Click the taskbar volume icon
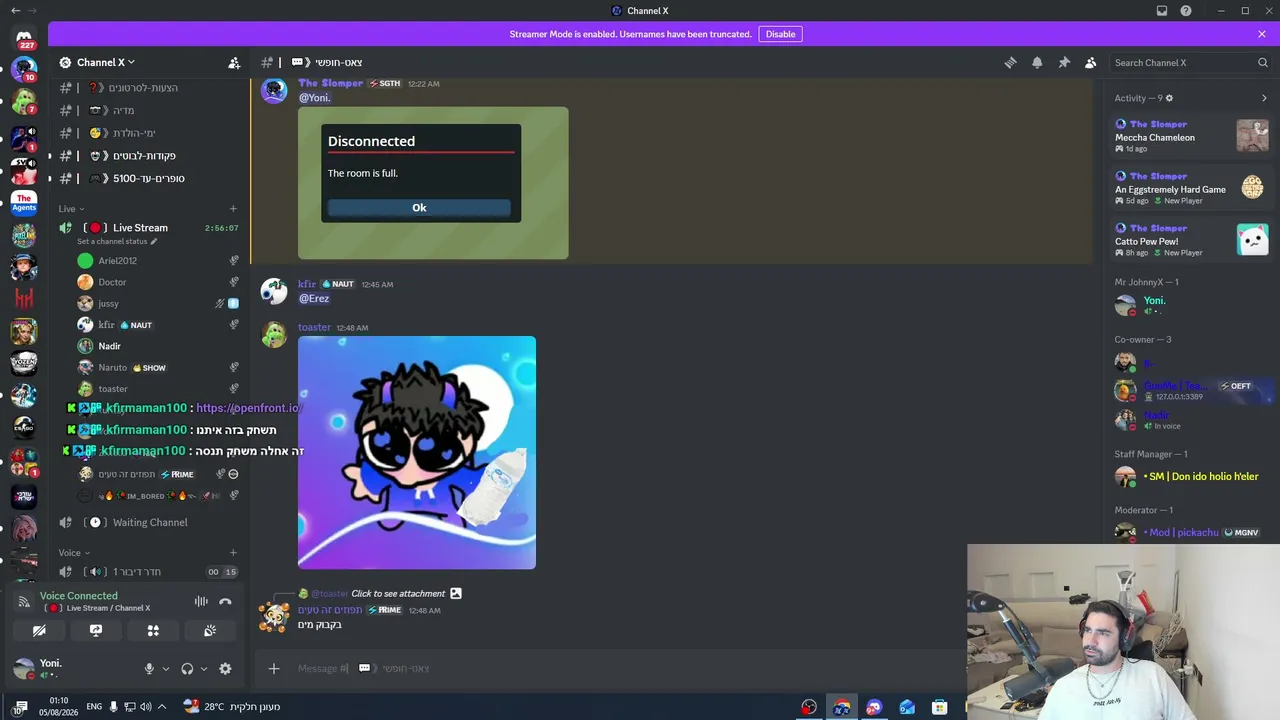1280x720 pixels. [x=145, y=707]
